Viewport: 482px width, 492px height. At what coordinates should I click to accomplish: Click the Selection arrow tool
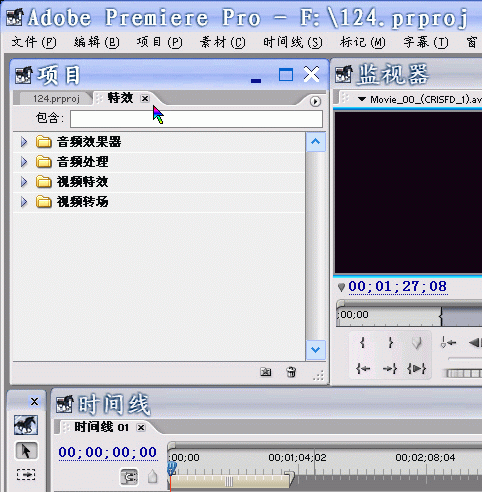26,451
